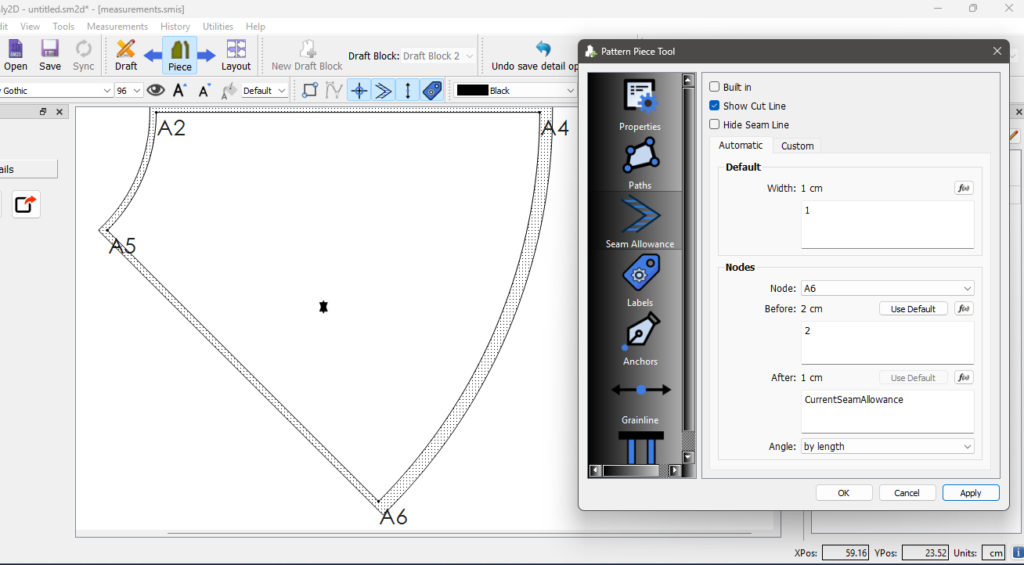Select Seam Allowance page in dialog sidebar

tap(639, 221)
